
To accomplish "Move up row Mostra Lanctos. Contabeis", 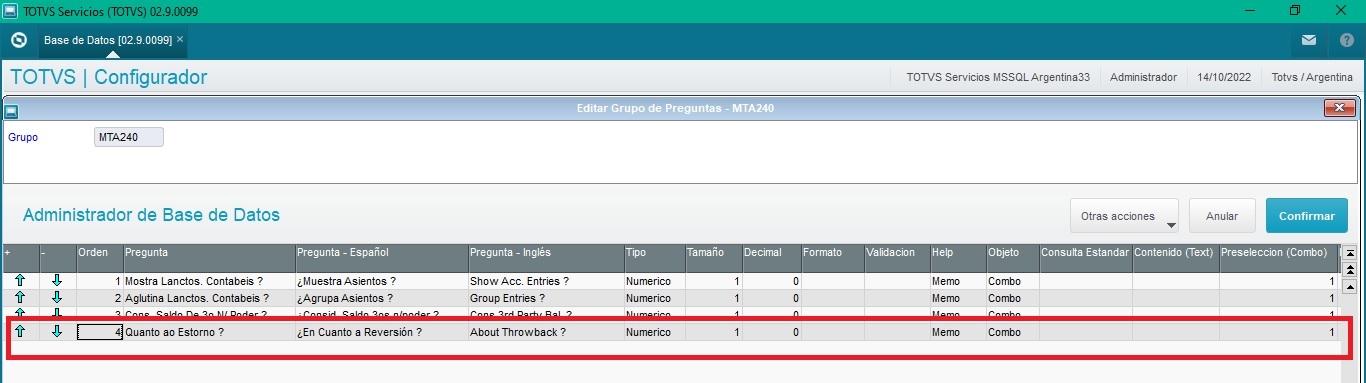I will click(x=20, y=281).
